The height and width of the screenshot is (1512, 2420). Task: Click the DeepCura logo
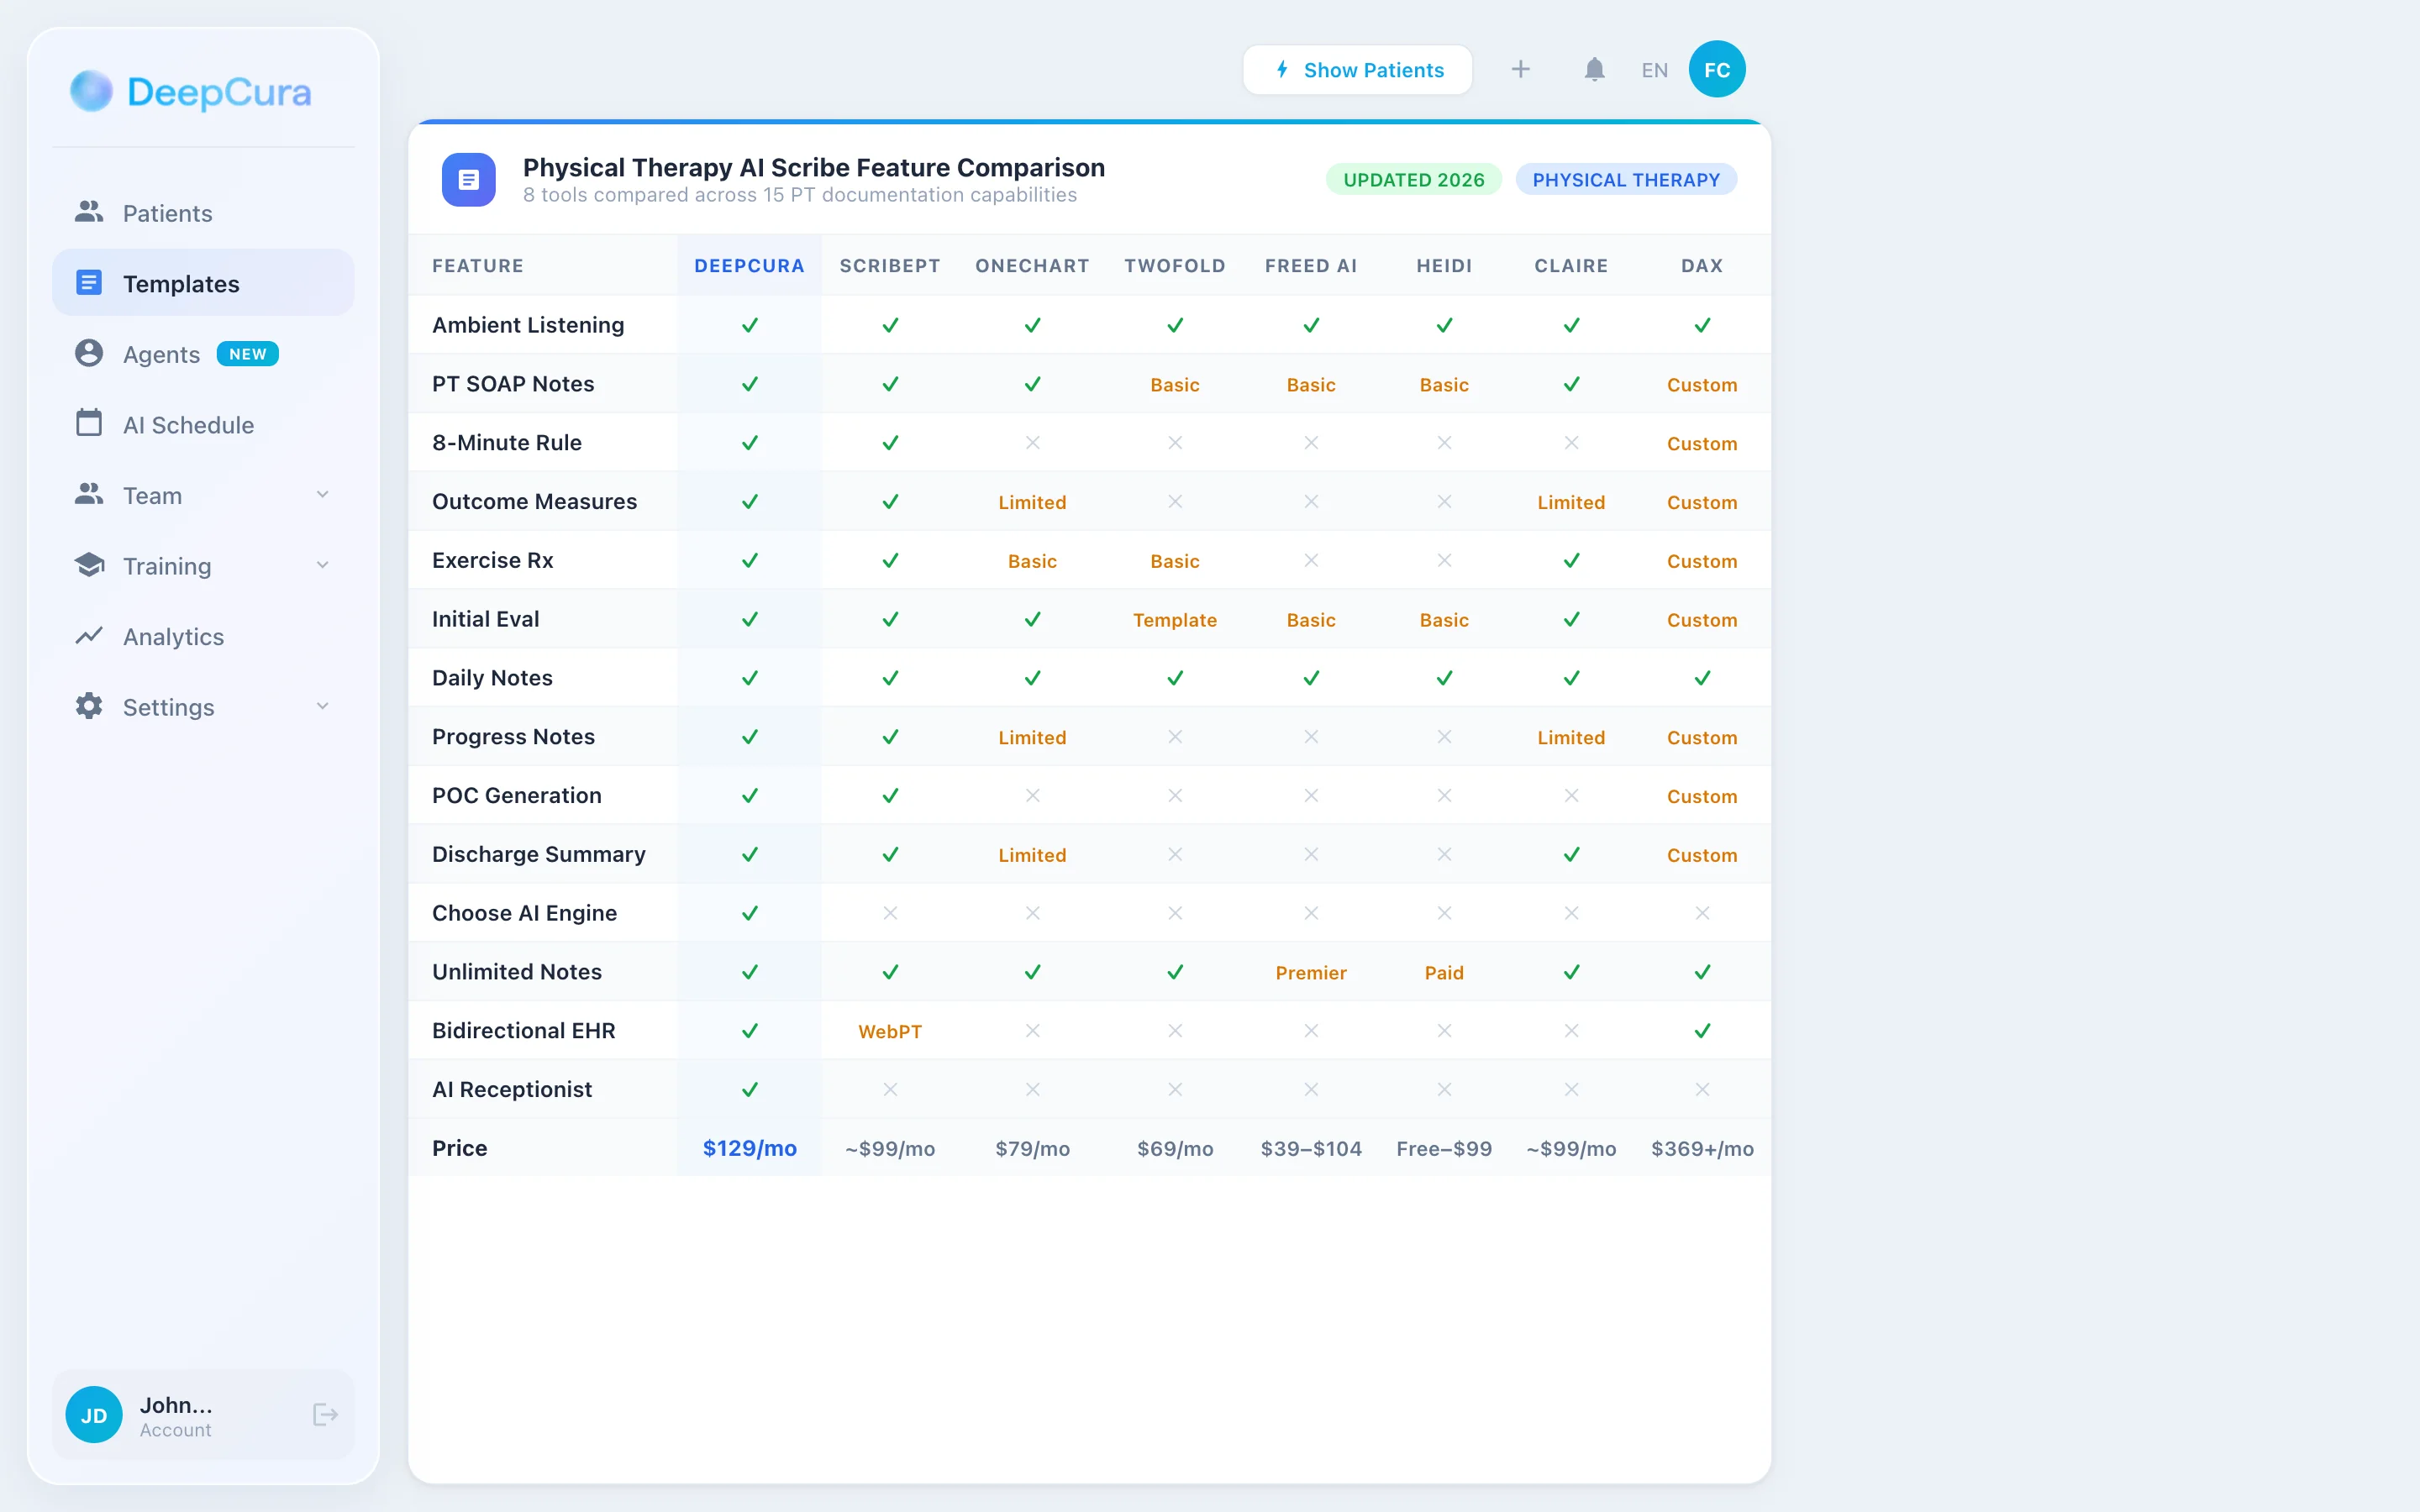click(190, 91)
